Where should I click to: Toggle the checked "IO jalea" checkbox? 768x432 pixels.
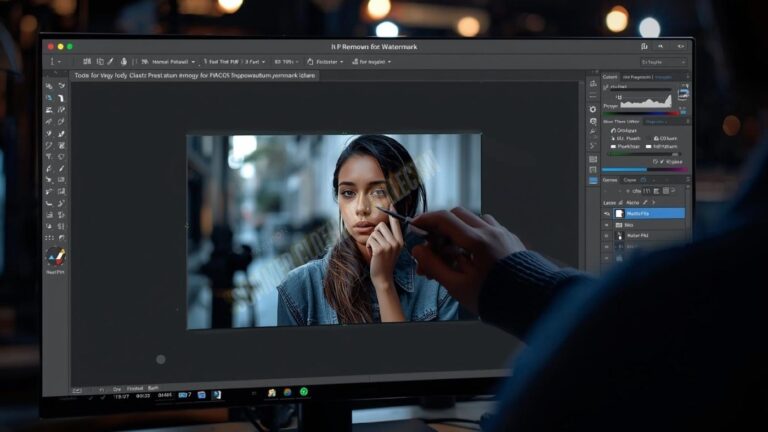tap(662, 162)
